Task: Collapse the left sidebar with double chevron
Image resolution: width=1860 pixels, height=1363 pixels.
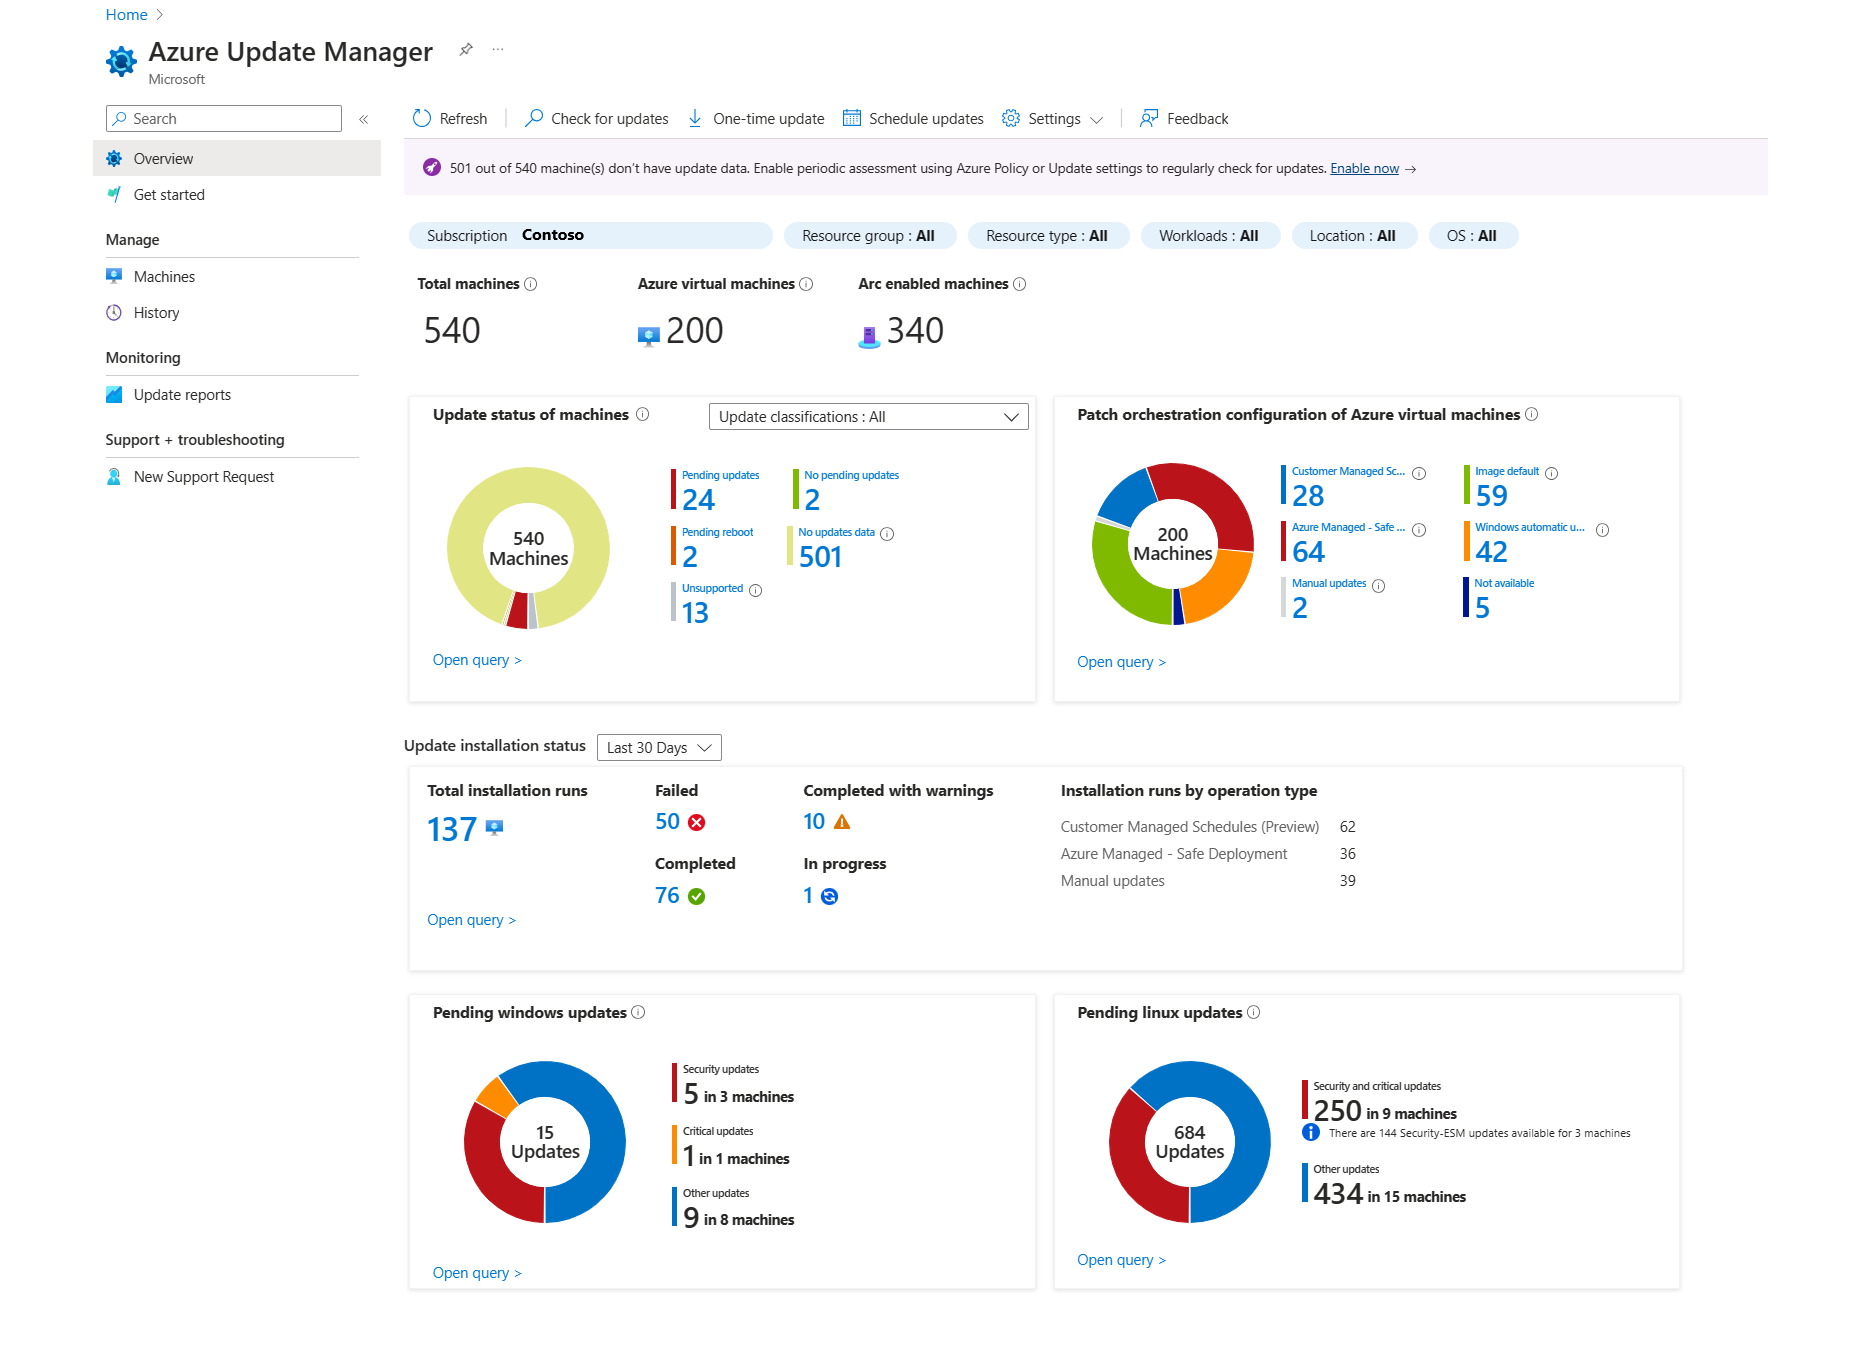Action: pos(364,119)
